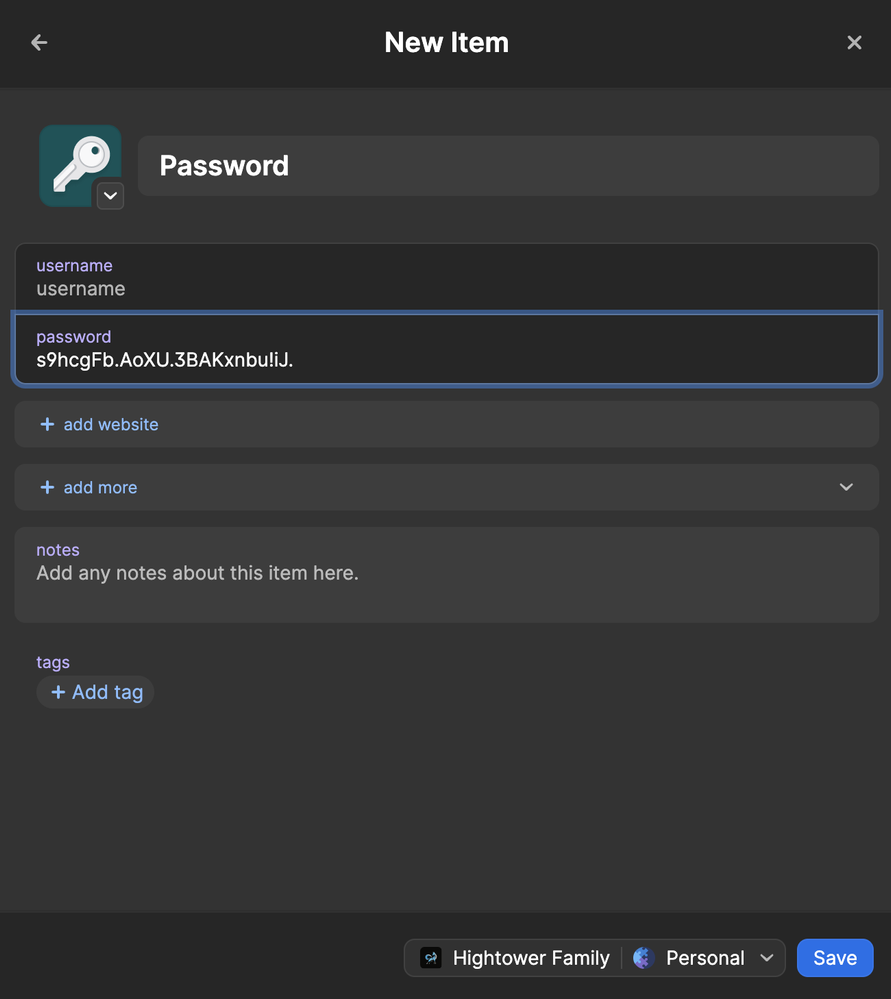Select the Hightower Family account label
The image size is (891, 999).
[x=531, y=958]
